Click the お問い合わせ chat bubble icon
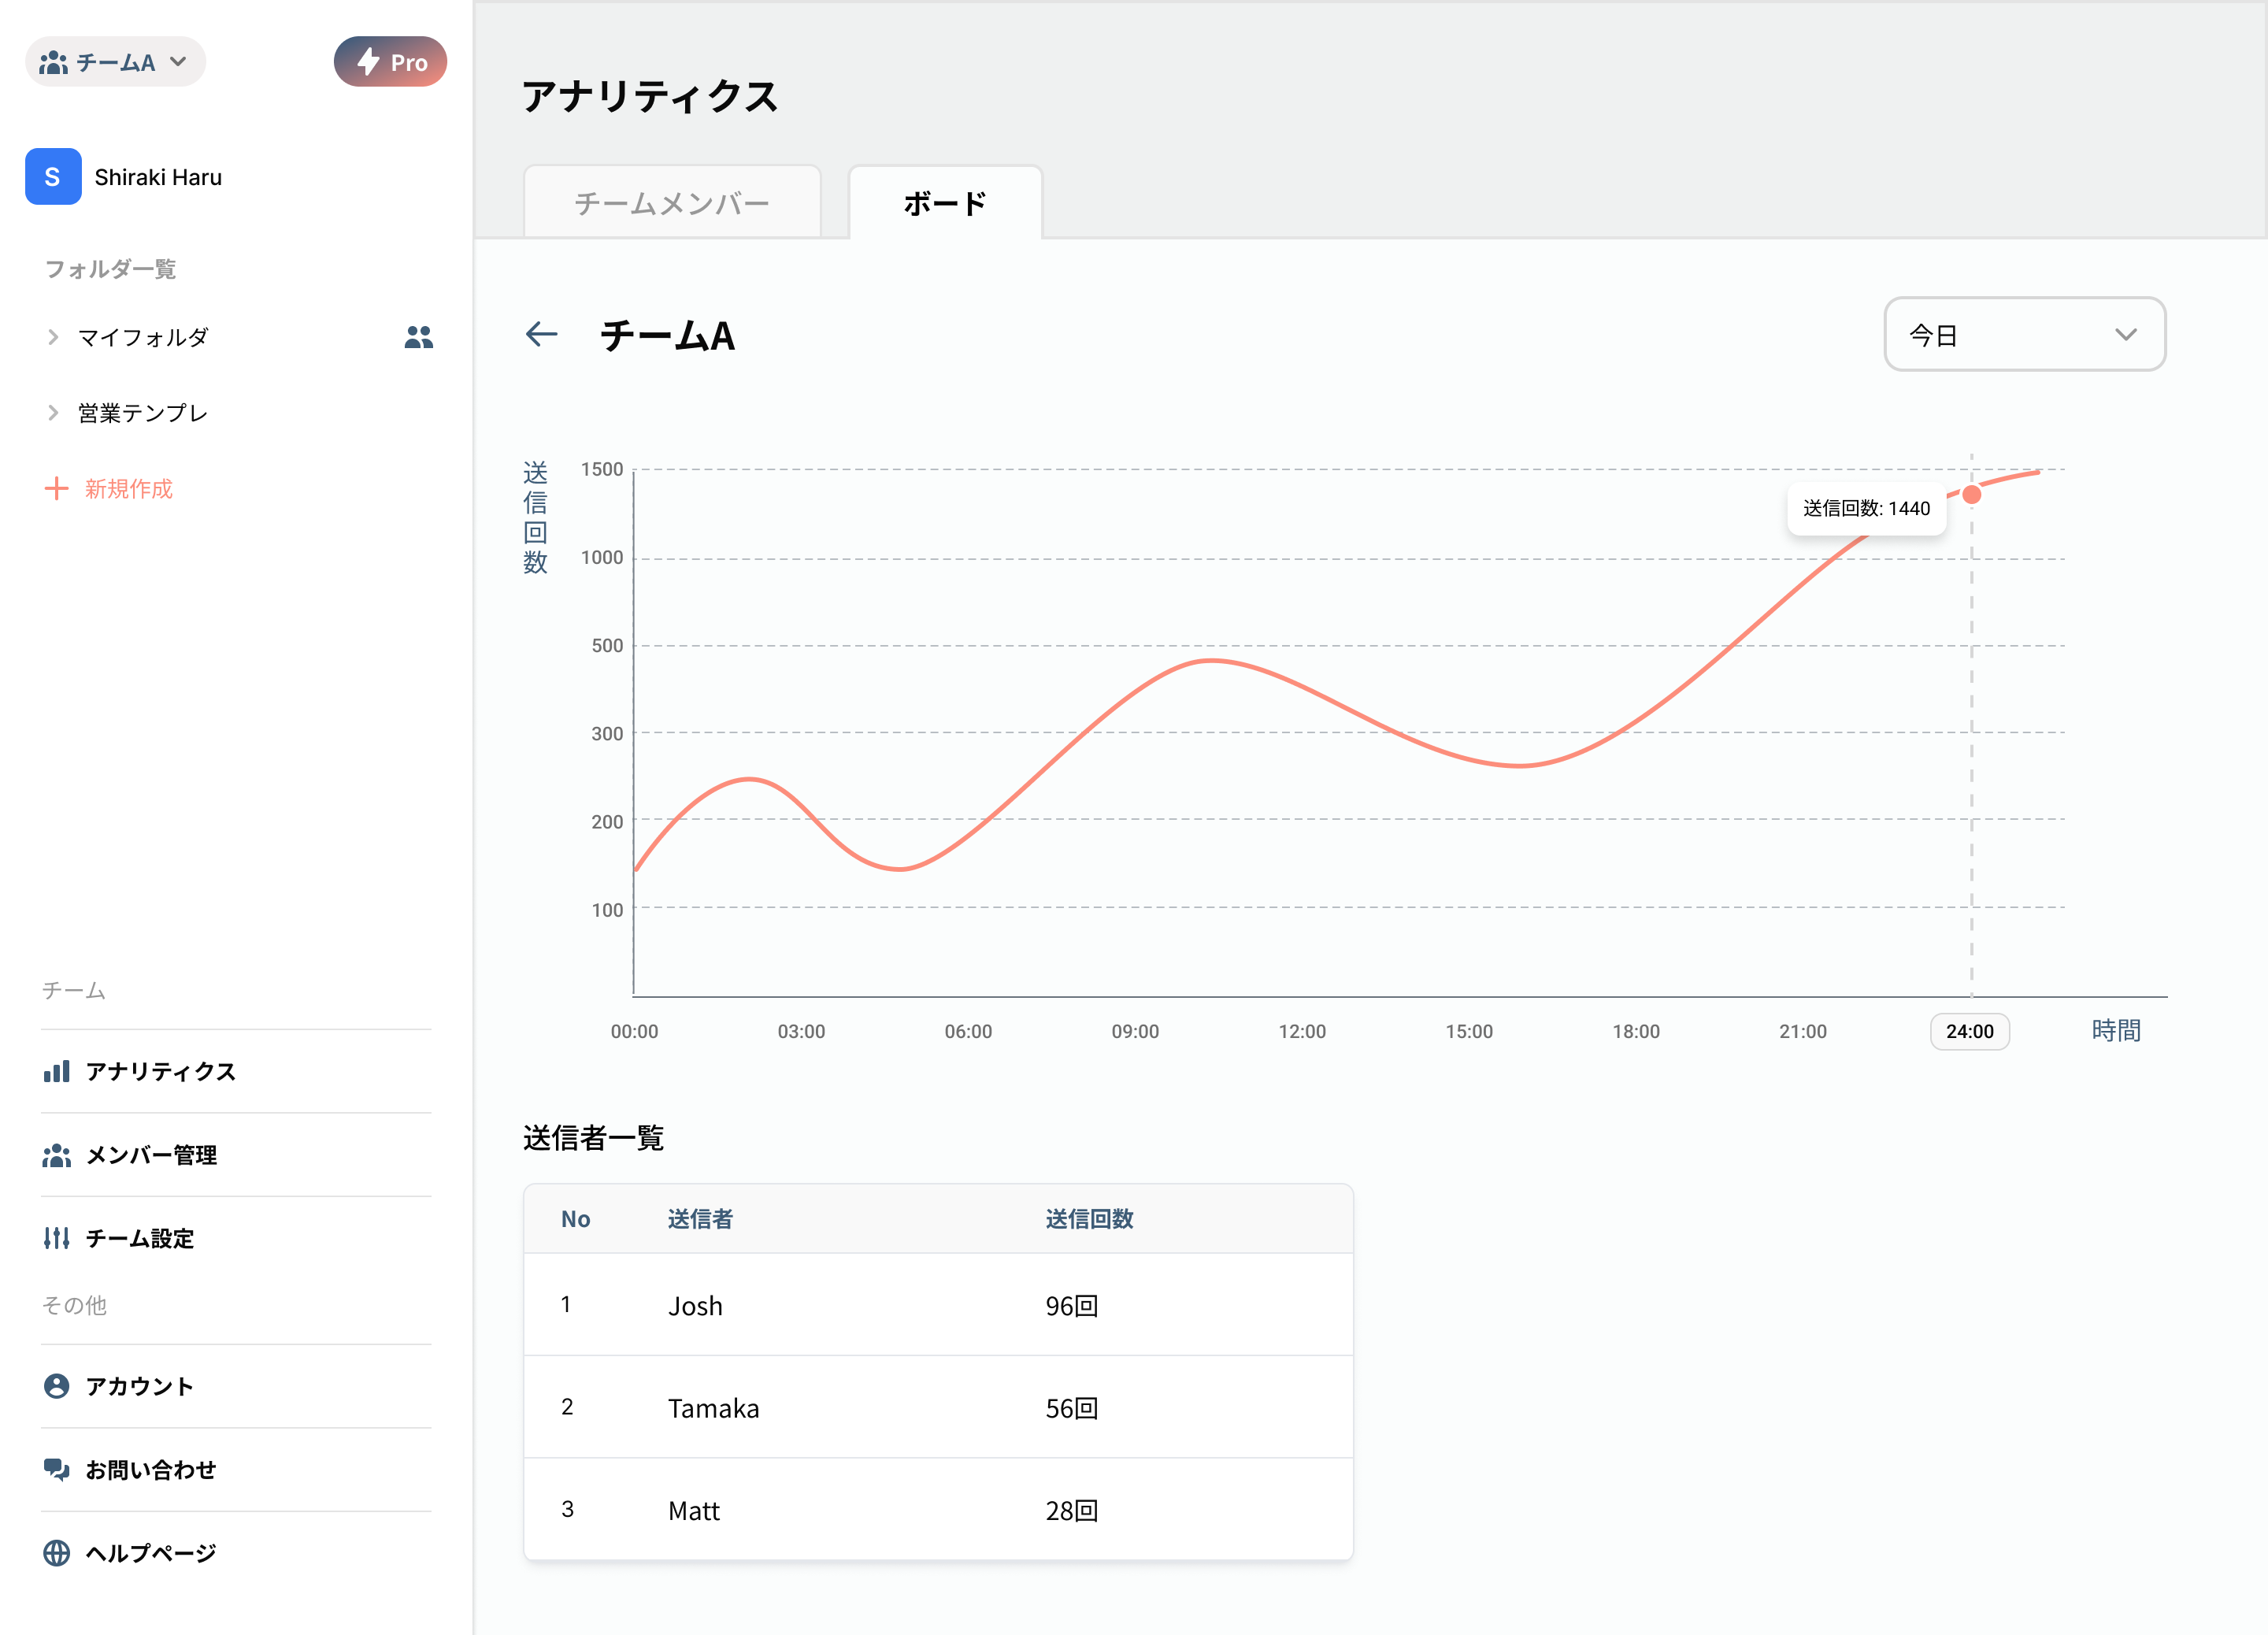2268x1635 pixels. [x=57, y=1469]
